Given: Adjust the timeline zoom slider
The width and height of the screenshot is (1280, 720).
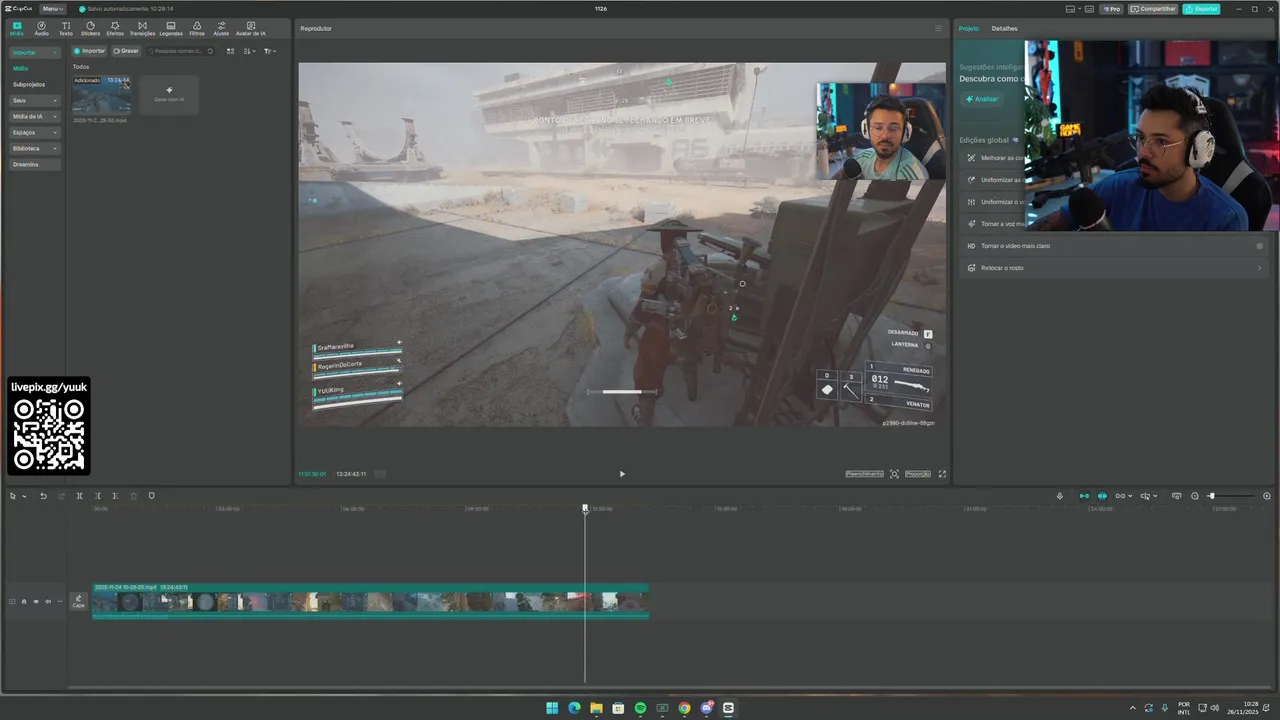Looking at the screenshot, I should click(x=1231, y=496).
